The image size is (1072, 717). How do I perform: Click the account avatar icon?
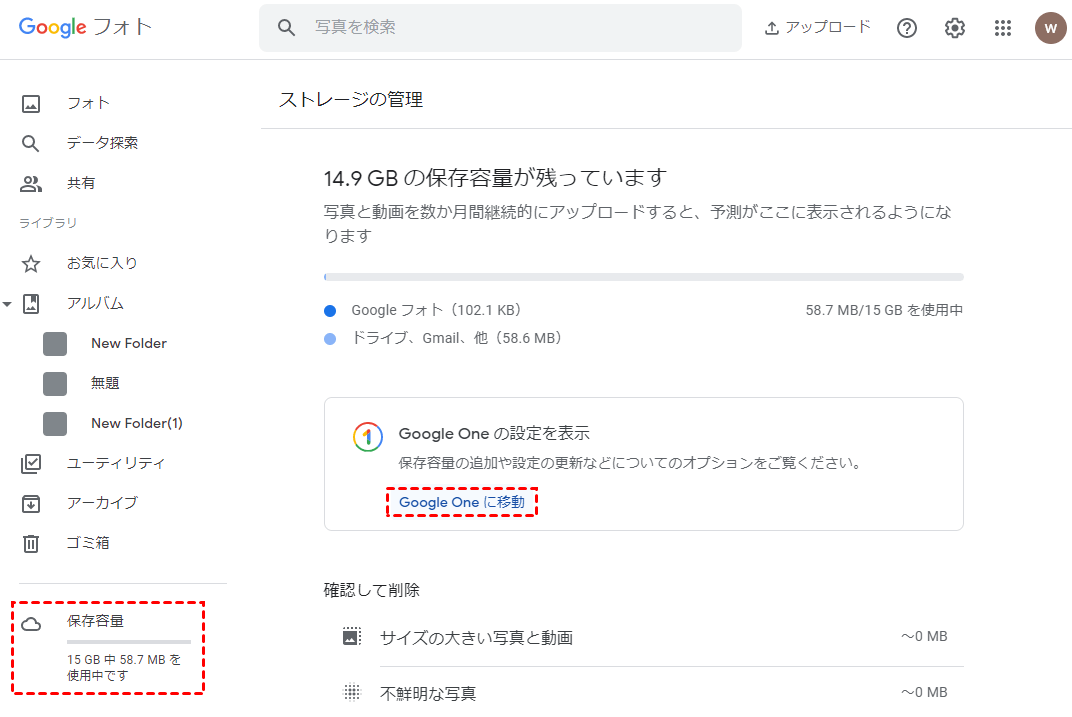coord(1050,28)
